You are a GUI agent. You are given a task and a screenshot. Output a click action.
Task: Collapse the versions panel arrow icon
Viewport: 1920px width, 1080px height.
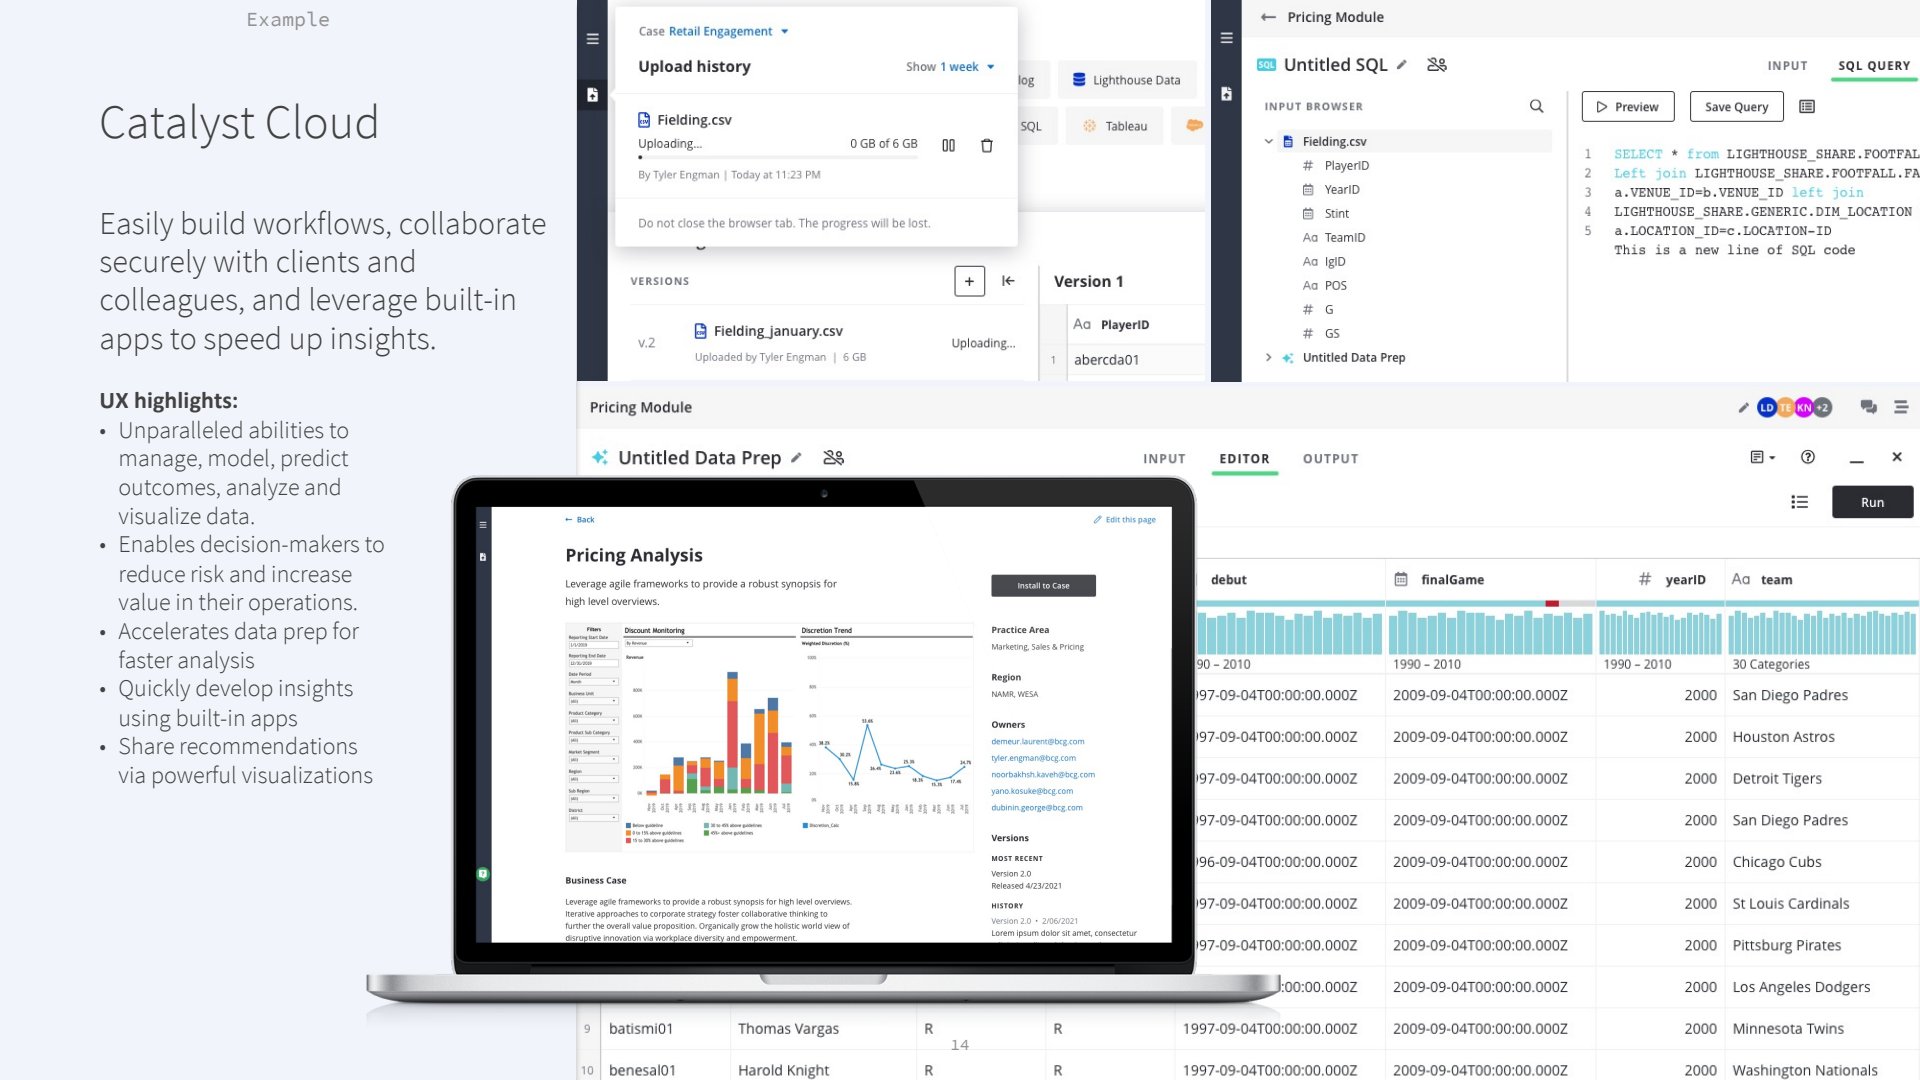click(x=1008, y=282)
